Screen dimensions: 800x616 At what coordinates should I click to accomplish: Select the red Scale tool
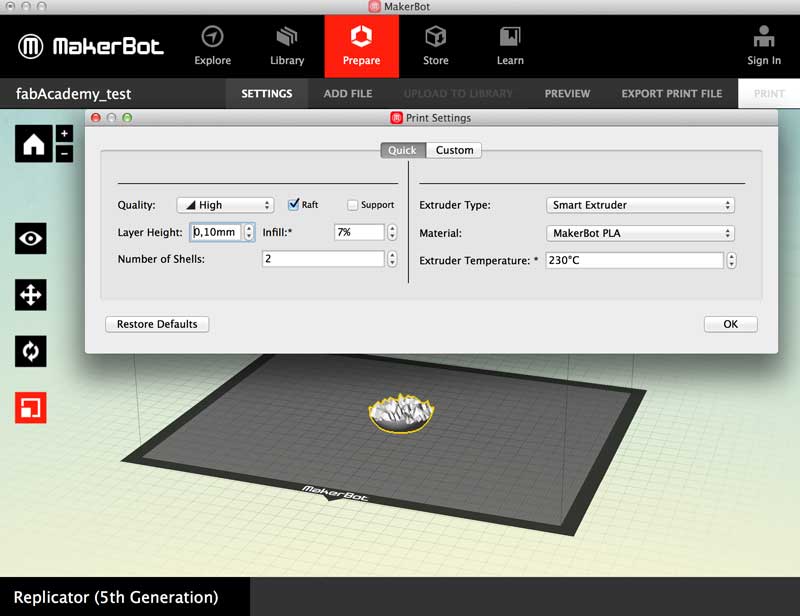tap(31, 408)
